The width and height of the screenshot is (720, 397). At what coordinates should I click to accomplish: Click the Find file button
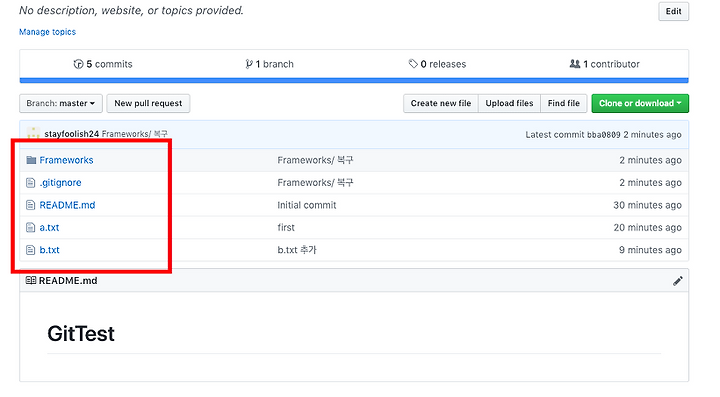(564, 103)
